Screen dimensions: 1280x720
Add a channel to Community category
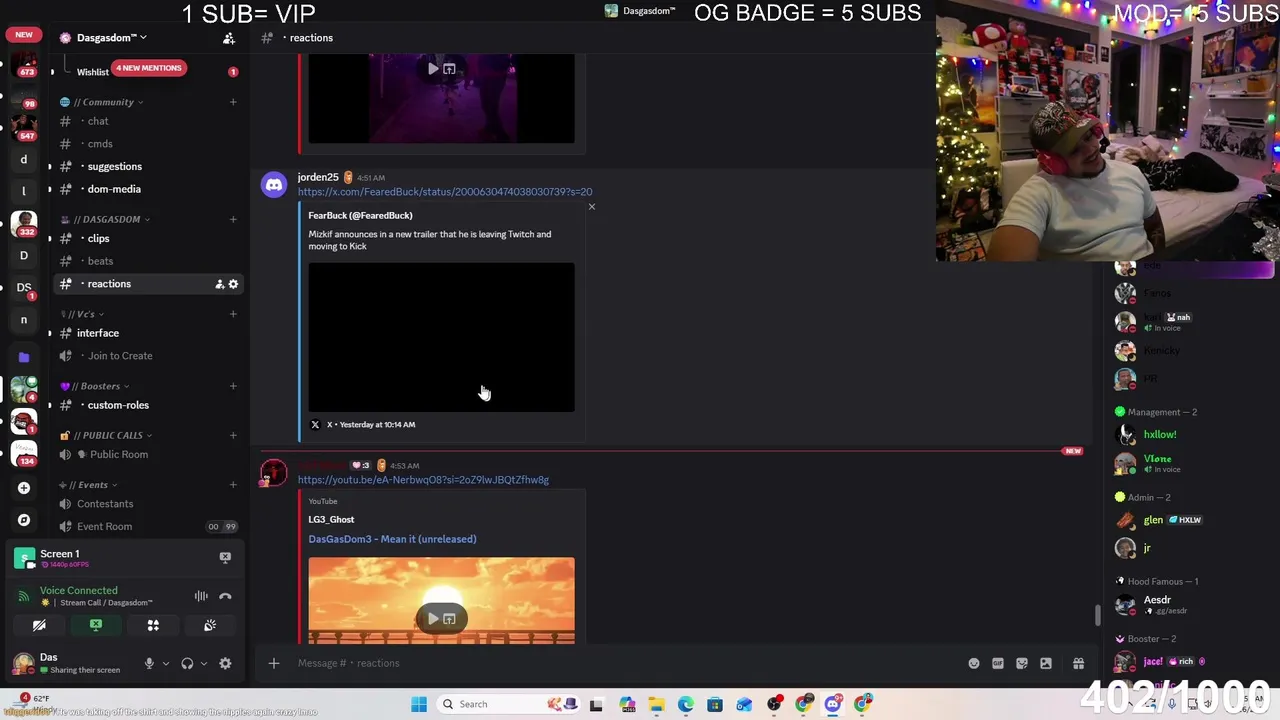point(233,102)
